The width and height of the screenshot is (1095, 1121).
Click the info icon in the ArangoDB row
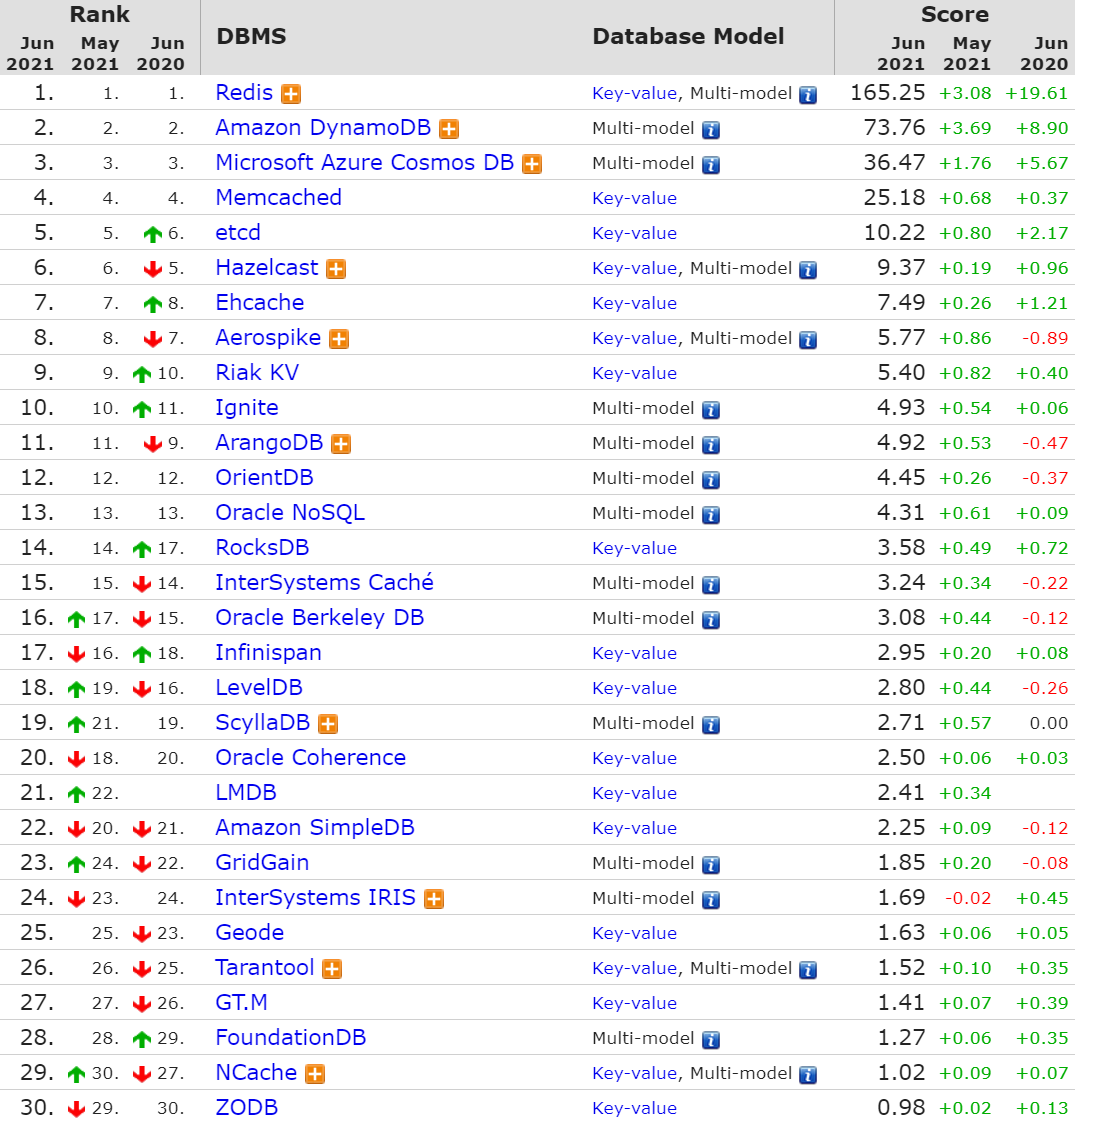[x=710, y=445]
